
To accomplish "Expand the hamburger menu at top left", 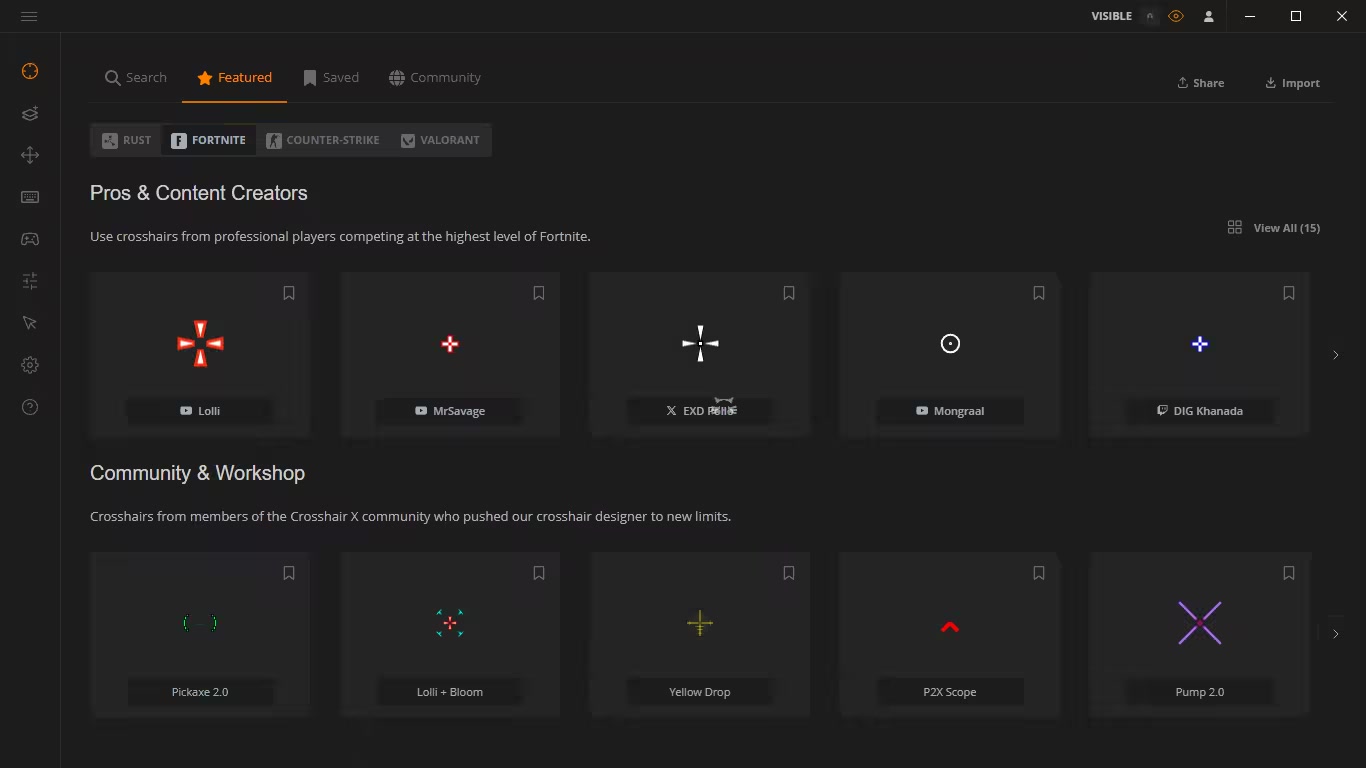I will pyautogui.click(x=29, y=16).
